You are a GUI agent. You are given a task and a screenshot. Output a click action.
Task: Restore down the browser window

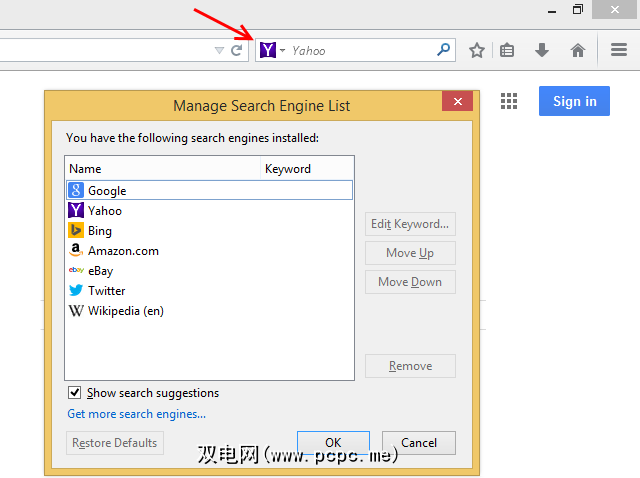[x=578, y=9]
